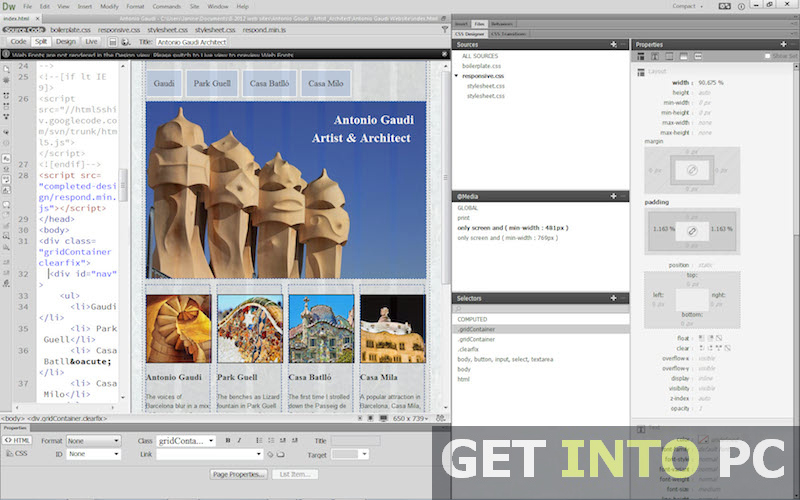Show Border category in CSS Properties

coord(669,56)
